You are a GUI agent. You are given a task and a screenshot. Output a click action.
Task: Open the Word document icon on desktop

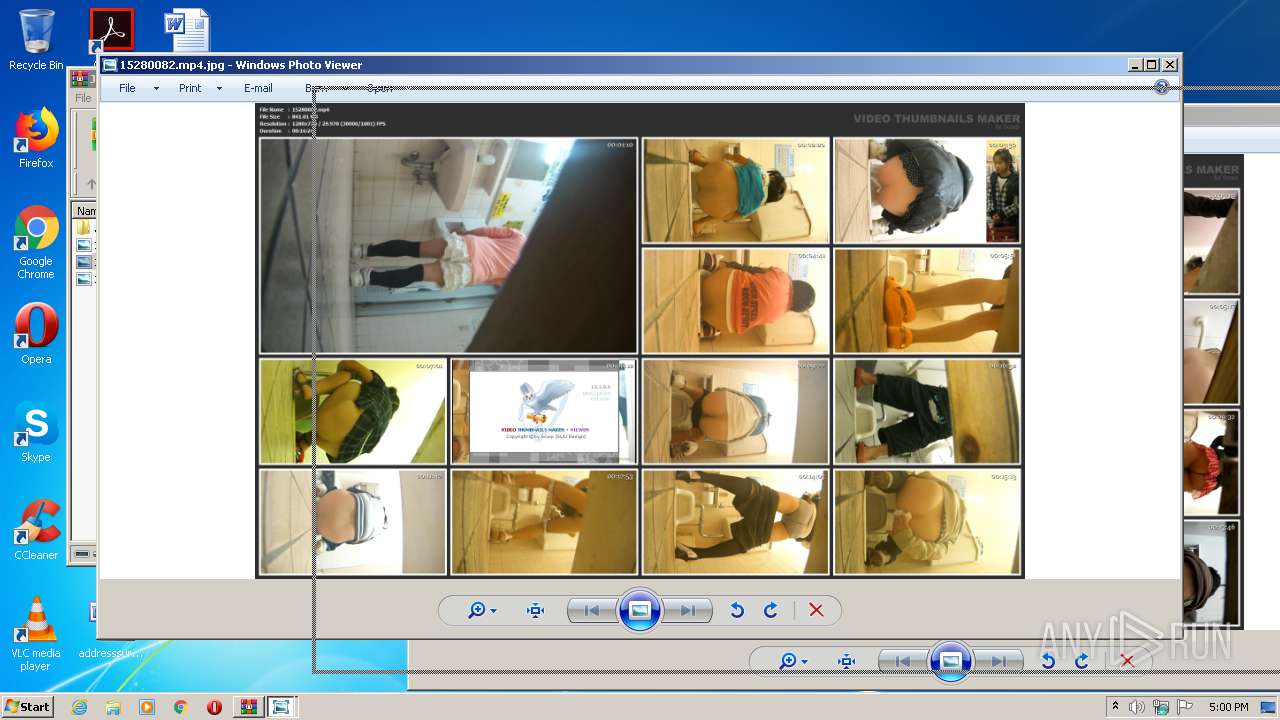coord(187,30)
